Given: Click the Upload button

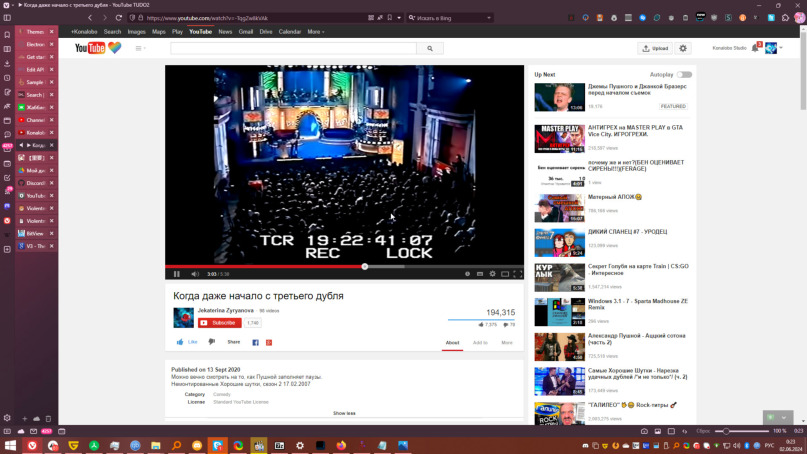Looking at the screenshot, I should tap(655, 48).
